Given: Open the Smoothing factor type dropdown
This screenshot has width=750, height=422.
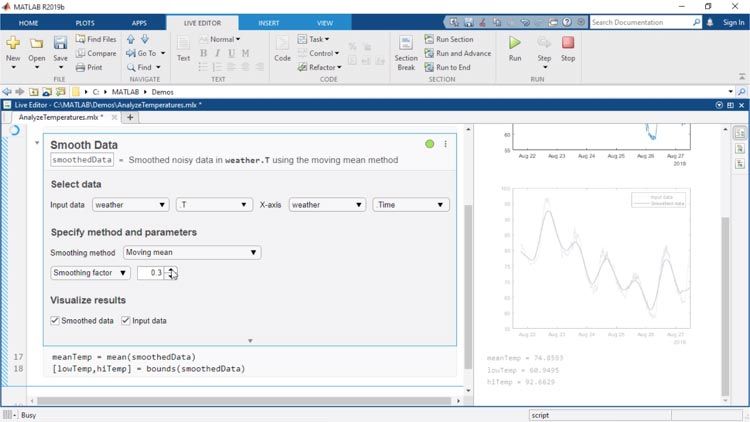Looking at the screenshot, I should point(90,273).
